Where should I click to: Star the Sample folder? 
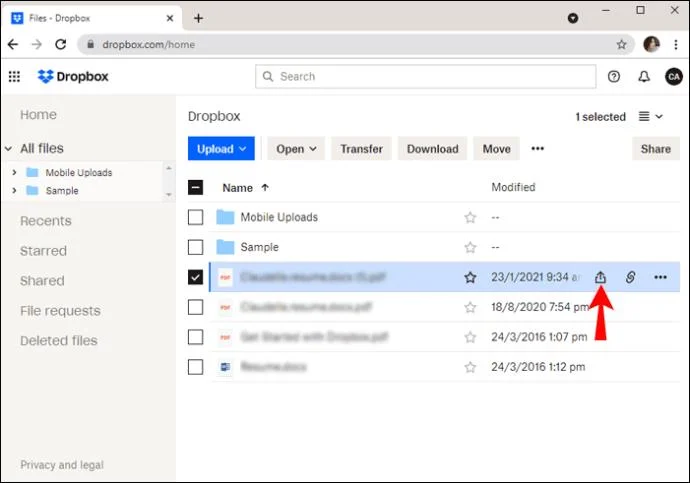(x=470, y=247)
